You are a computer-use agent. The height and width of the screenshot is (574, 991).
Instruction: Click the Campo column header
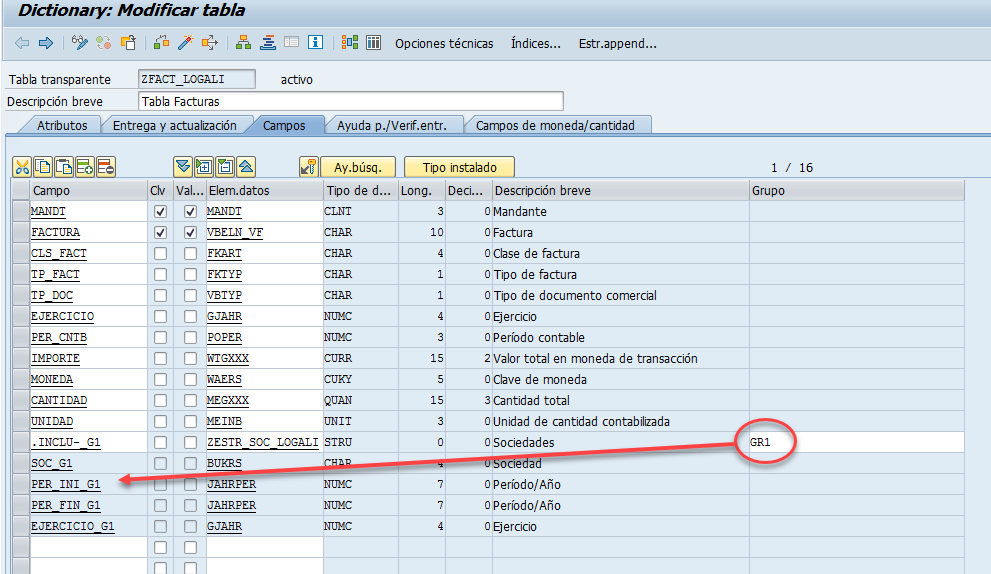tap(88, 190)
